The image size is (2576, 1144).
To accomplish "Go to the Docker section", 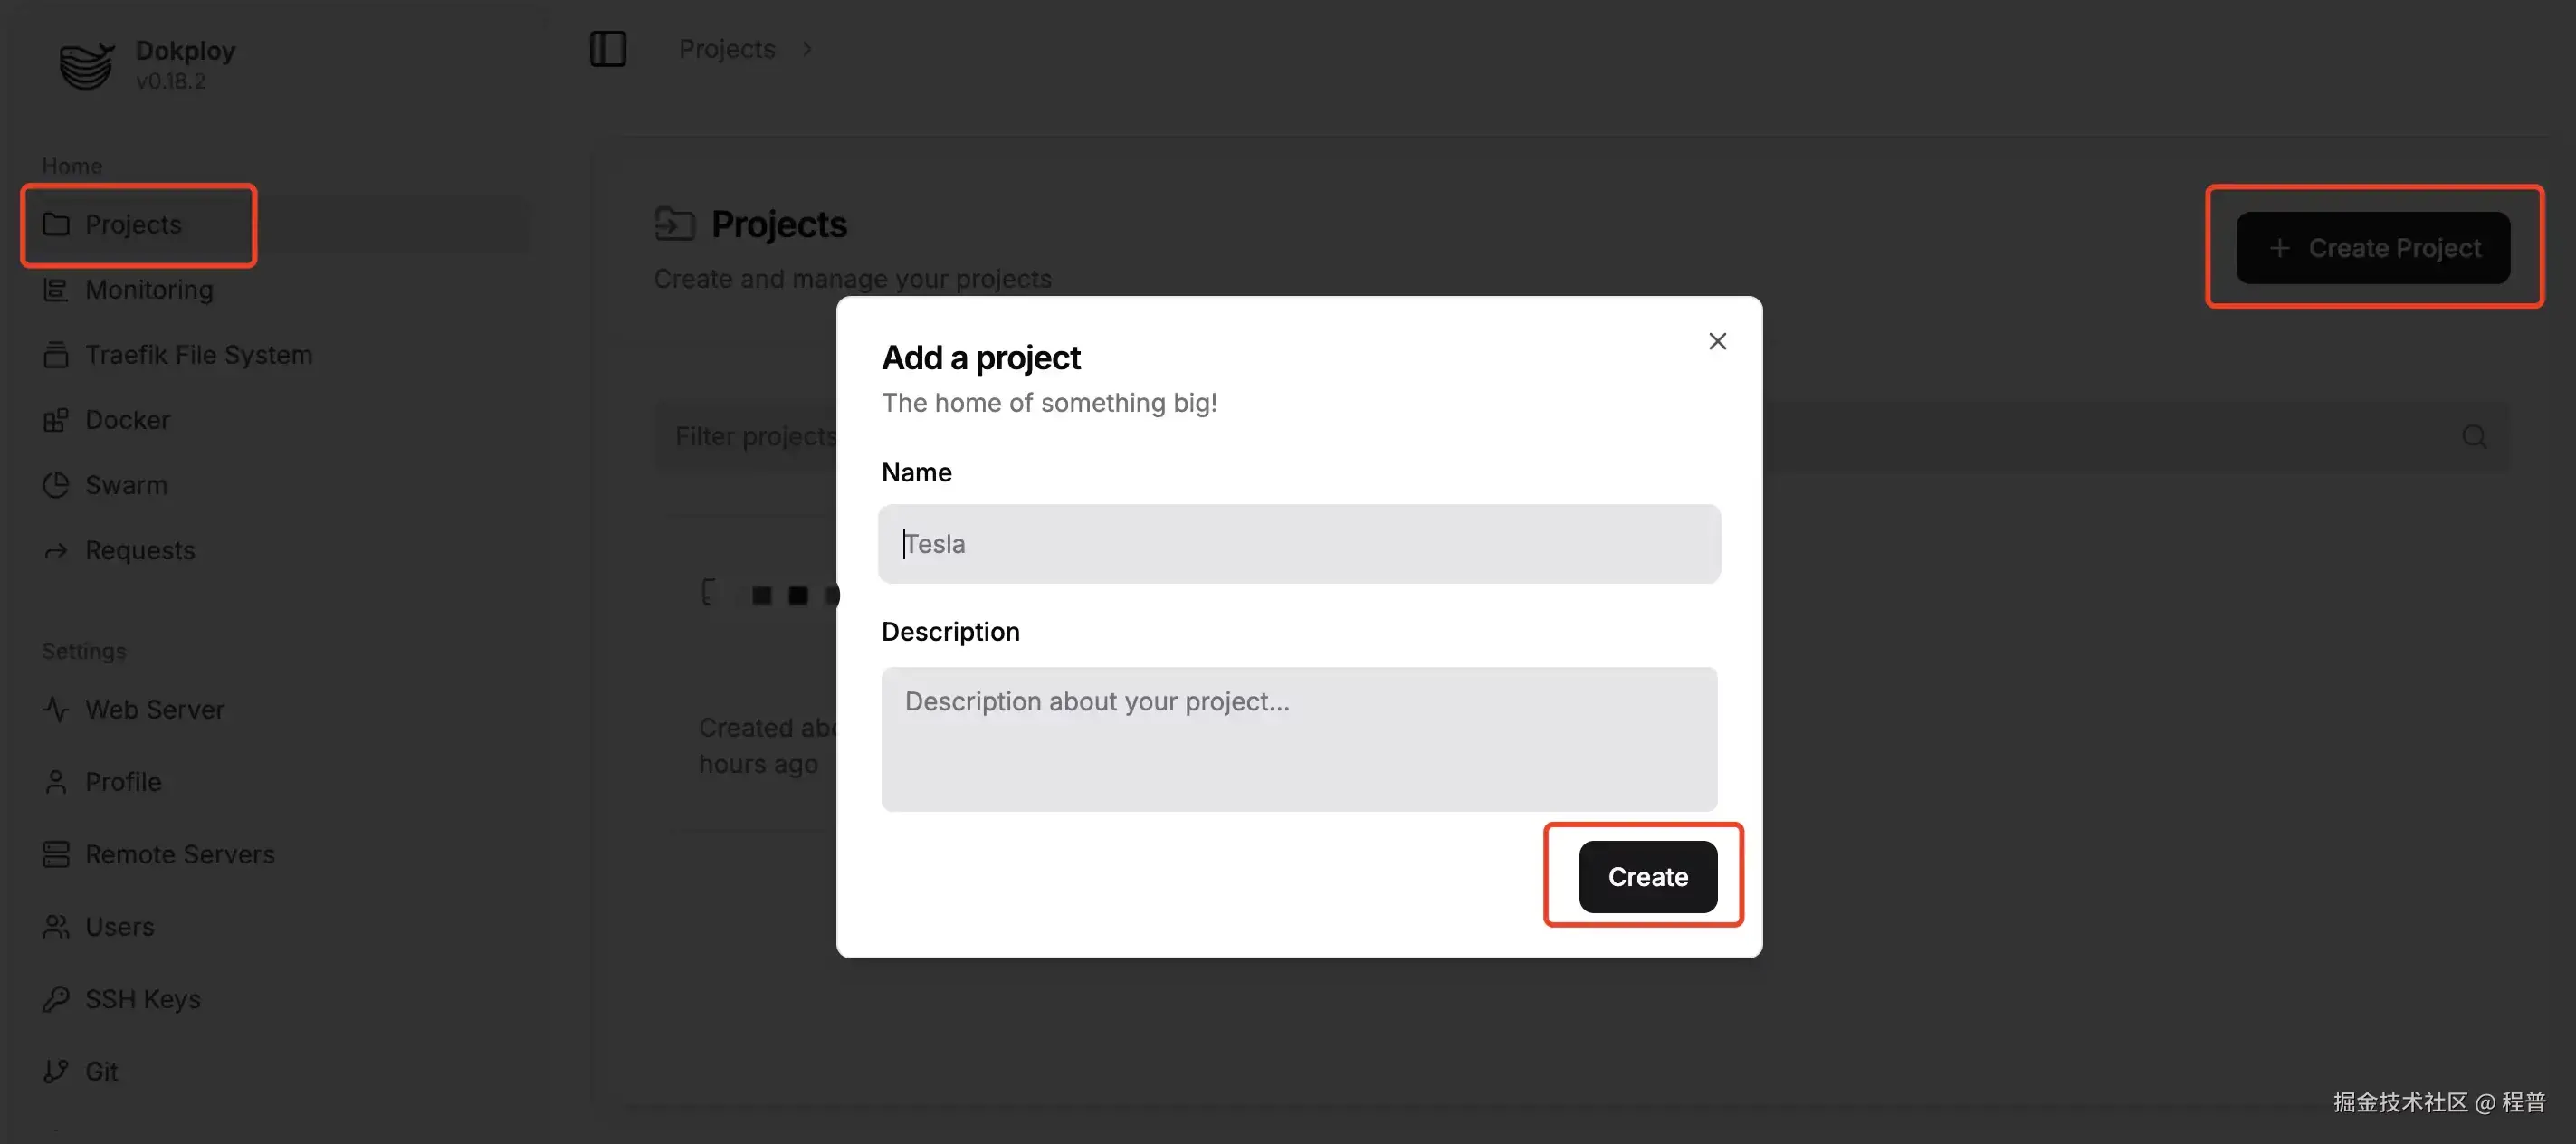I will pos(127,420).
